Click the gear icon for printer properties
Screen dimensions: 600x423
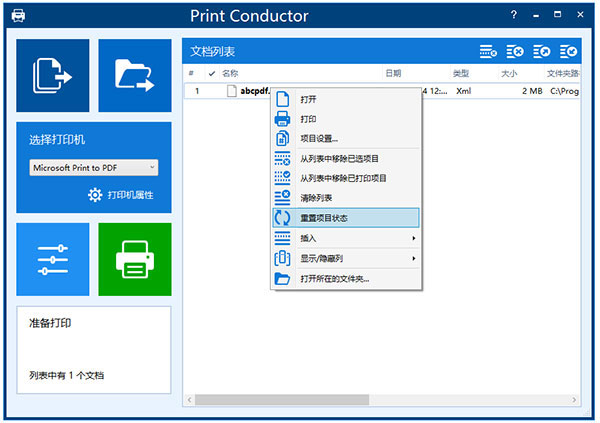click(95, 195)
